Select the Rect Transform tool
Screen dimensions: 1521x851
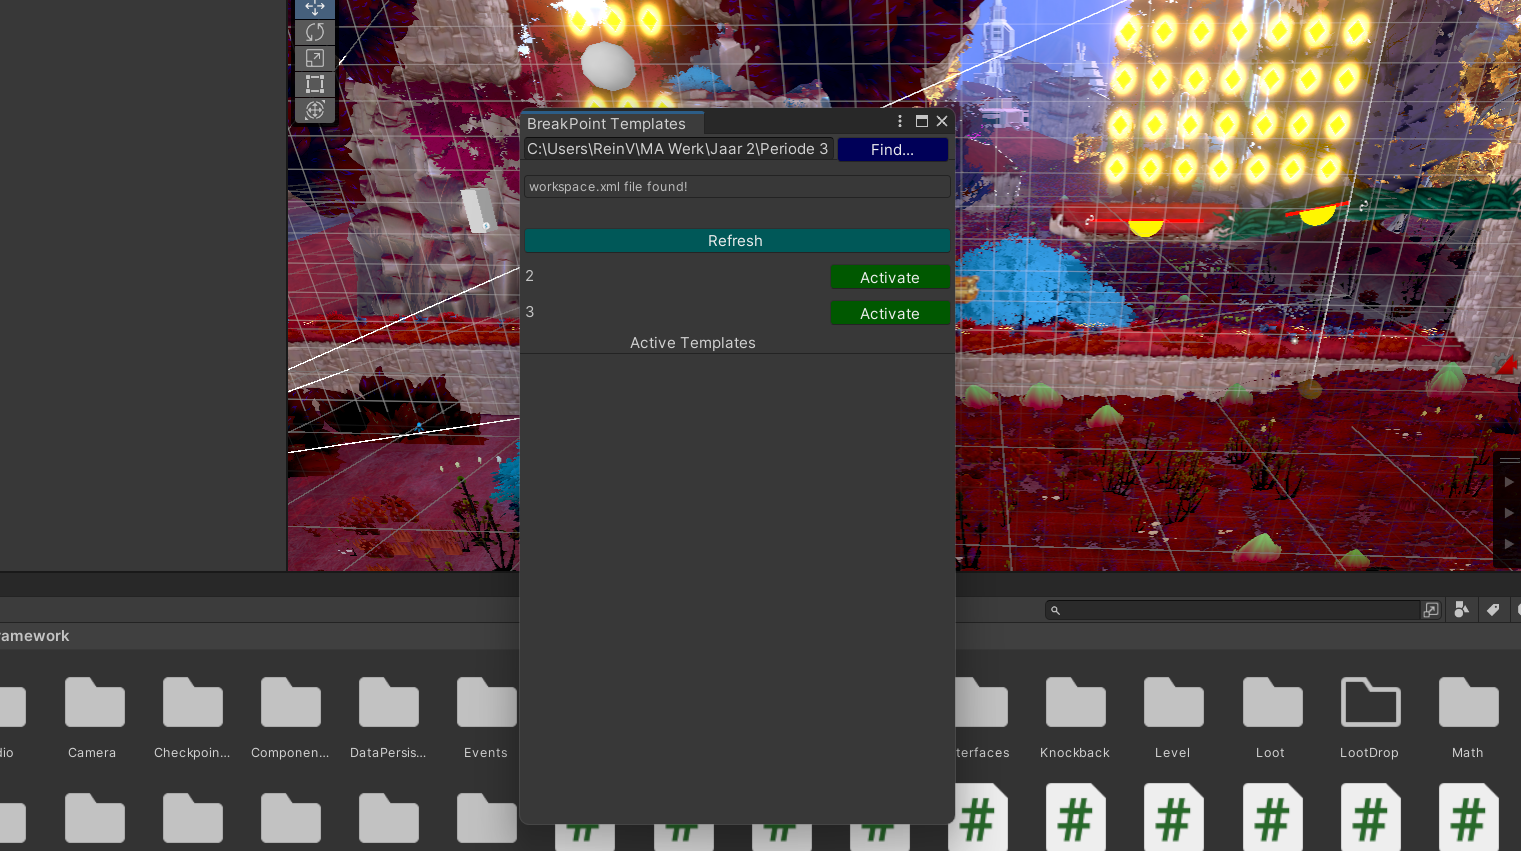(x=315, y=85)
